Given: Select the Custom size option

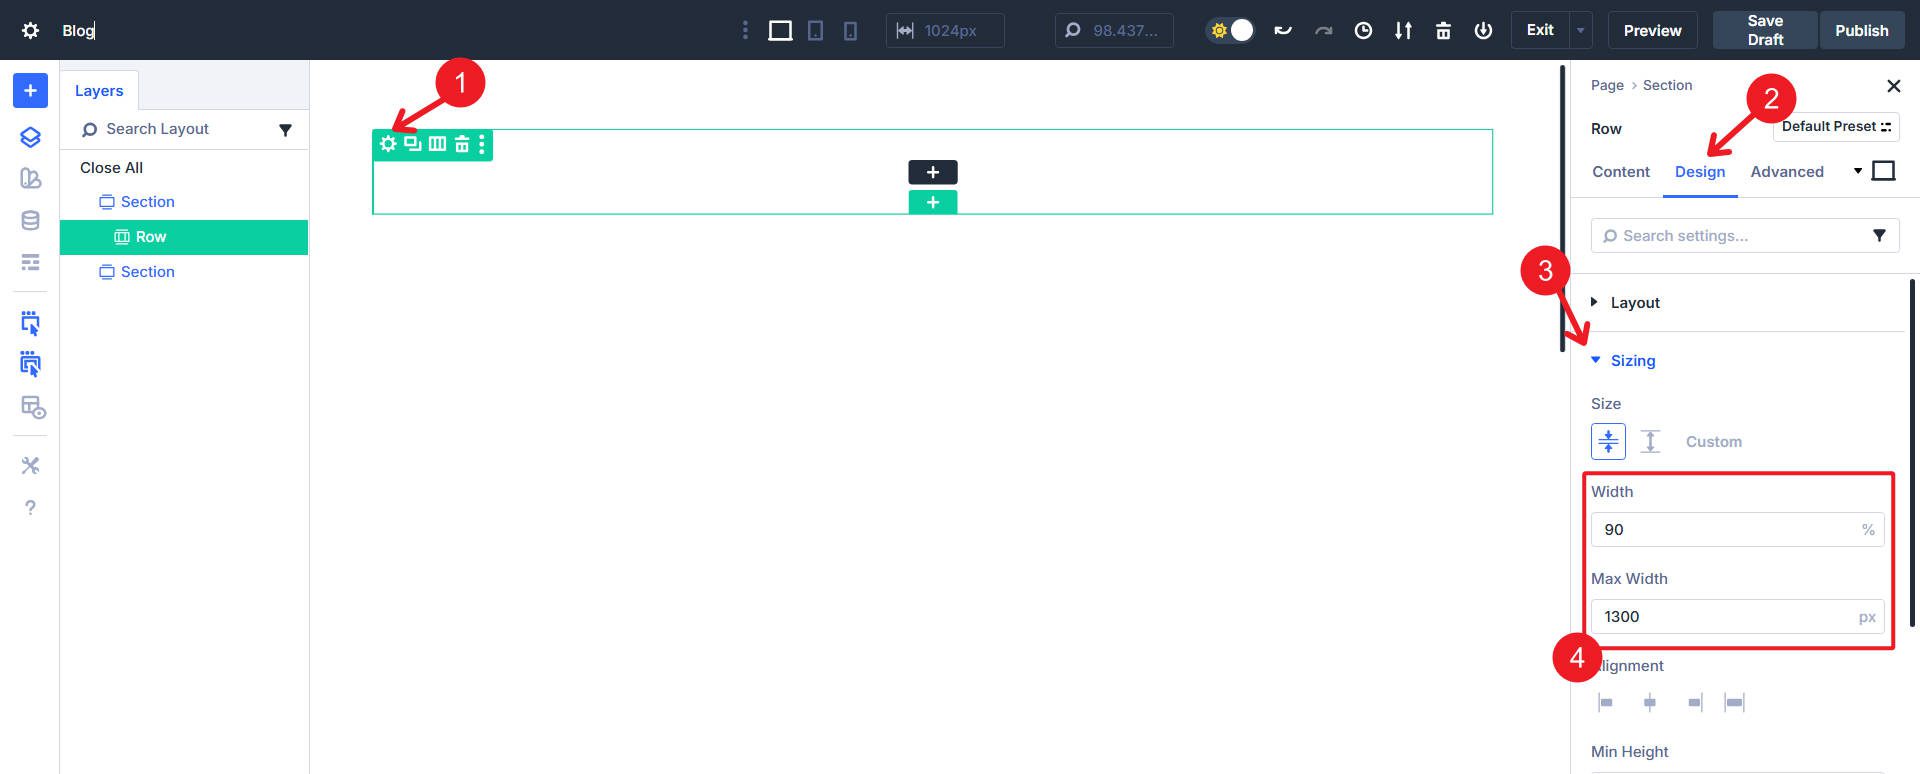Looking at the screenshot, I should (x=1713, y=442).
